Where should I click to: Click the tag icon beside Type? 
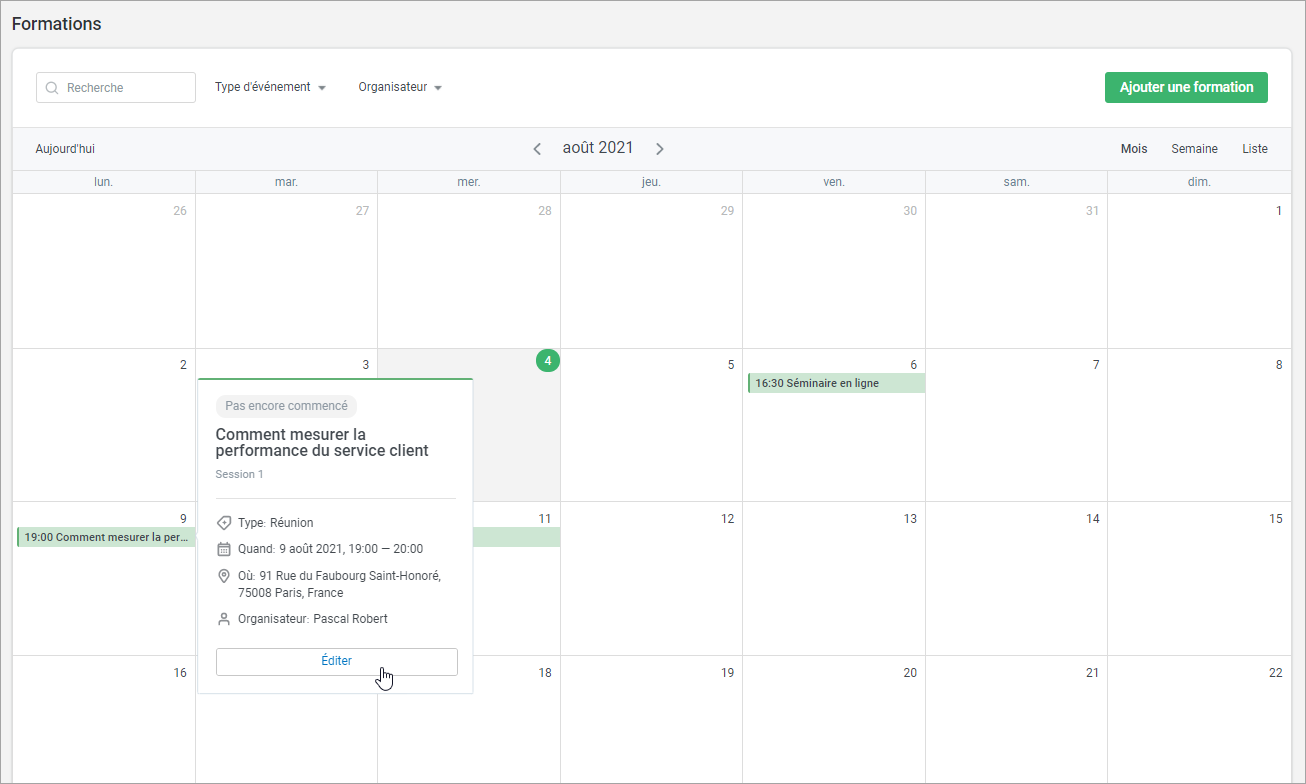(224, 523)
